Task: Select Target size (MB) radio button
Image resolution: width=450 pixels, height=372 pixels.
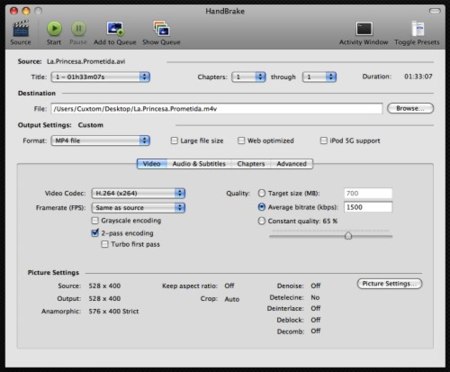Action: pos(262,193)
